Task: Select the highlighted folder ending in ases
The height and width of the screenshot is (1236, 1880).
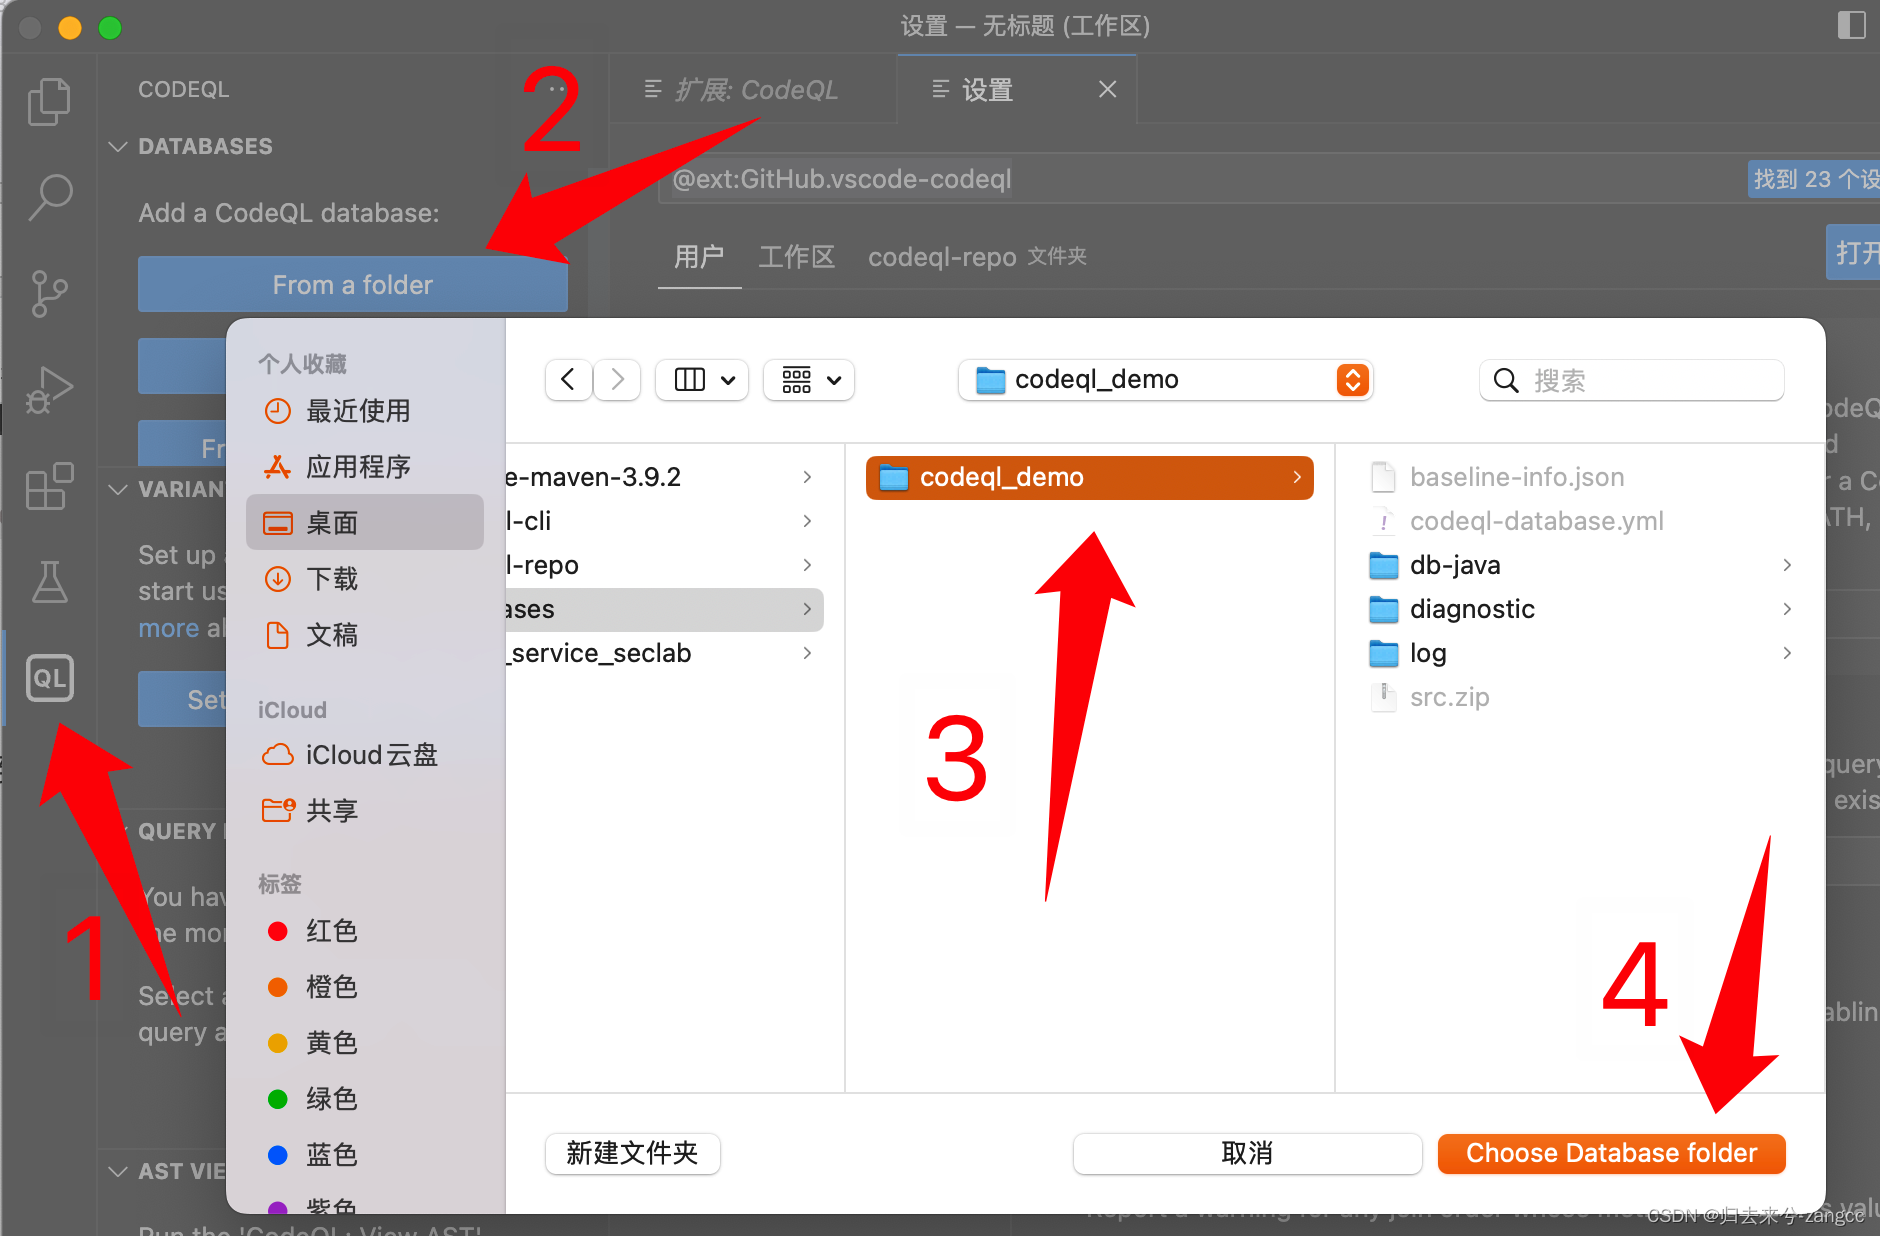Action: point(664,609)
